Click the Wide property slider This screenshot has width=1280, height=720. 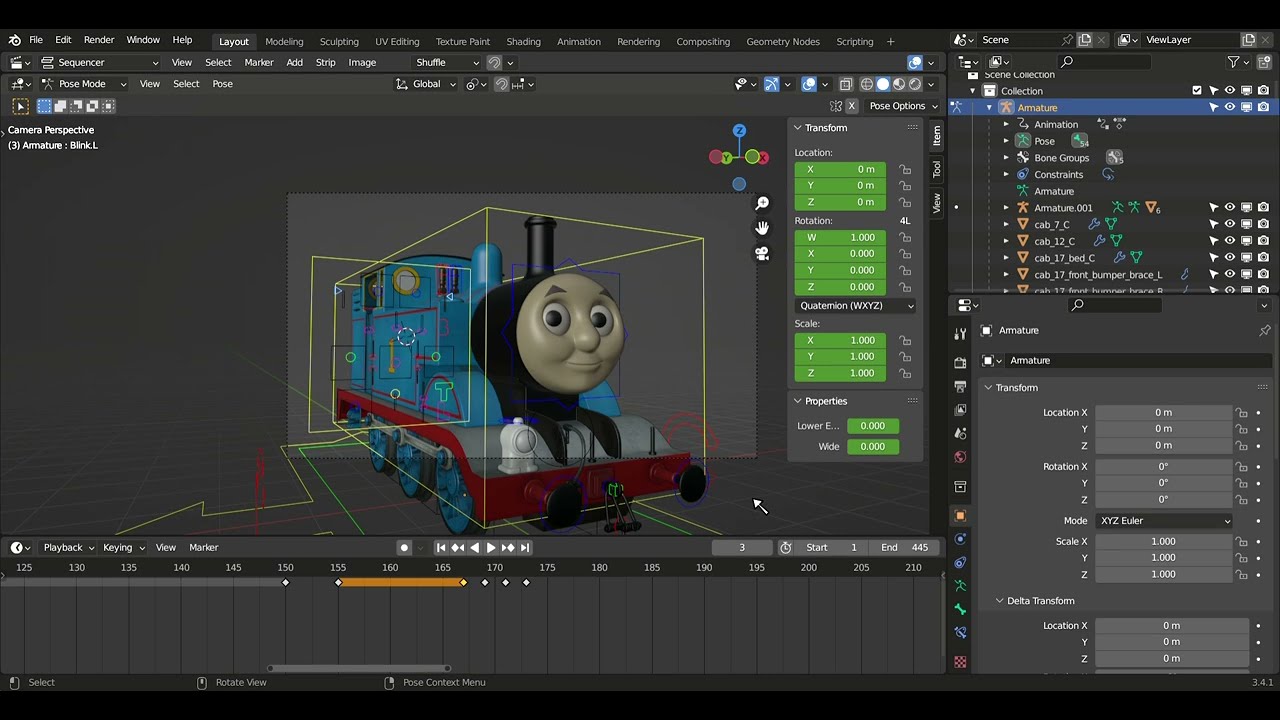tap(872, 446)
